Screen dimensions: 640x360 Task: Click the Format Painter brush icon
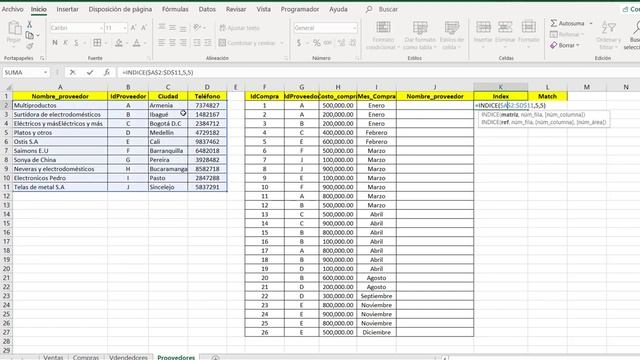pos(30,46)
